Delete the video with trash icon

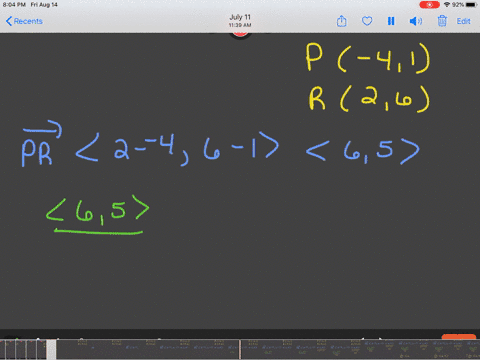tap(442, 21)
